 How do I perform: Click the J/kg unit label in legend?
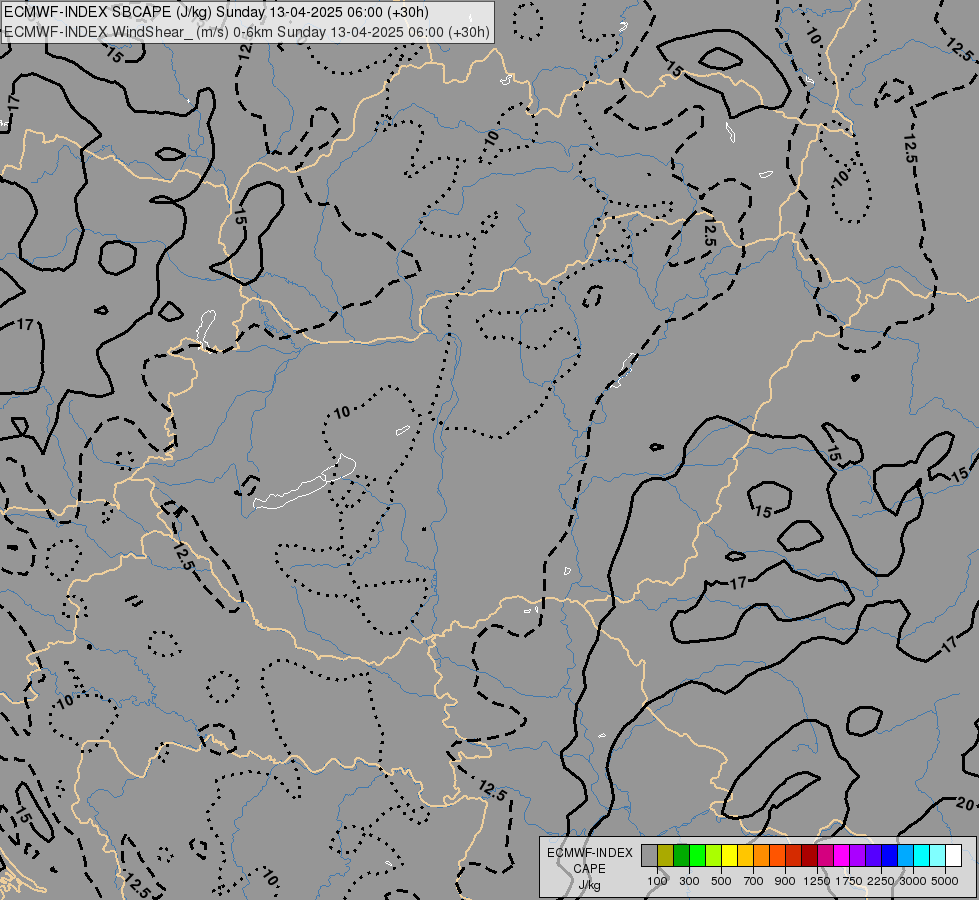click(x=589, y=886)
